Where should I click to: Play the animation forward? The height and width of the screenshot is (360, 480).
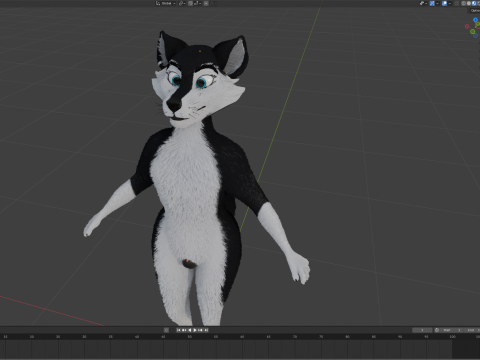coord(195,330)
